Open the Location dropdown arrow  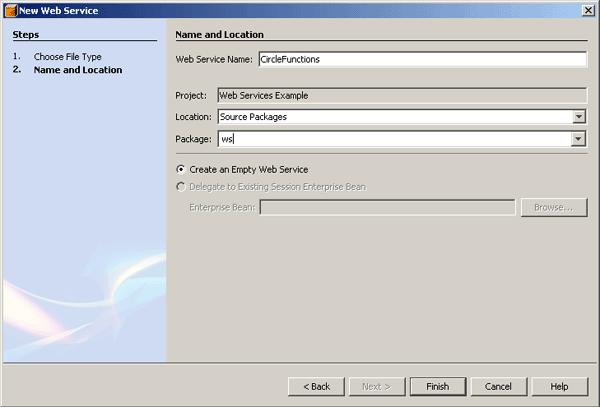[579, 117]
